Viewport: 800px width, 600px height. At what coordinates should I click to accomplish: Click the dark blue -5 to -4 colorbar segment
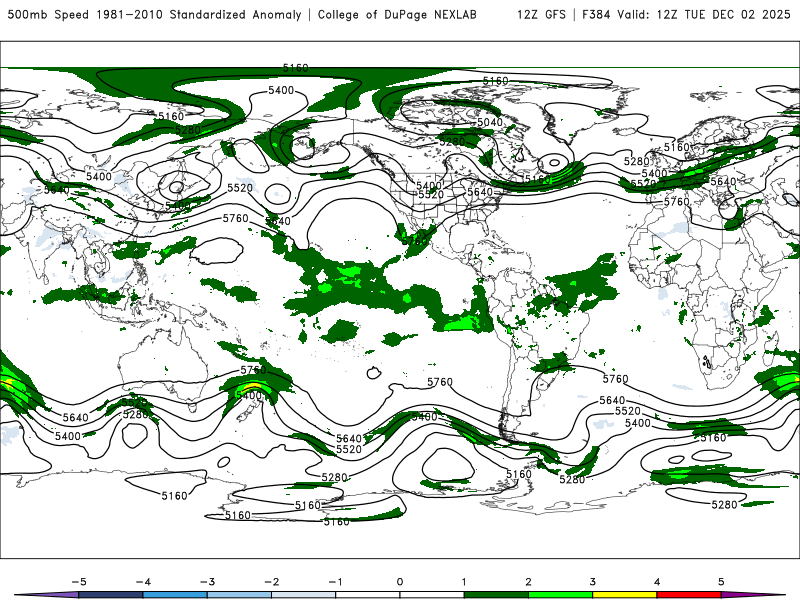click(111, 595)
